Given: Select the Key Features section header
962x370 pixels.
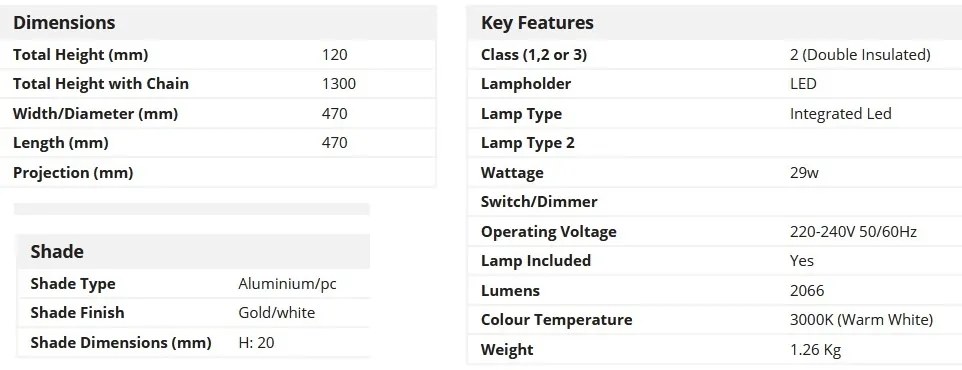Looking at the screenshot, I should point(537,23).
